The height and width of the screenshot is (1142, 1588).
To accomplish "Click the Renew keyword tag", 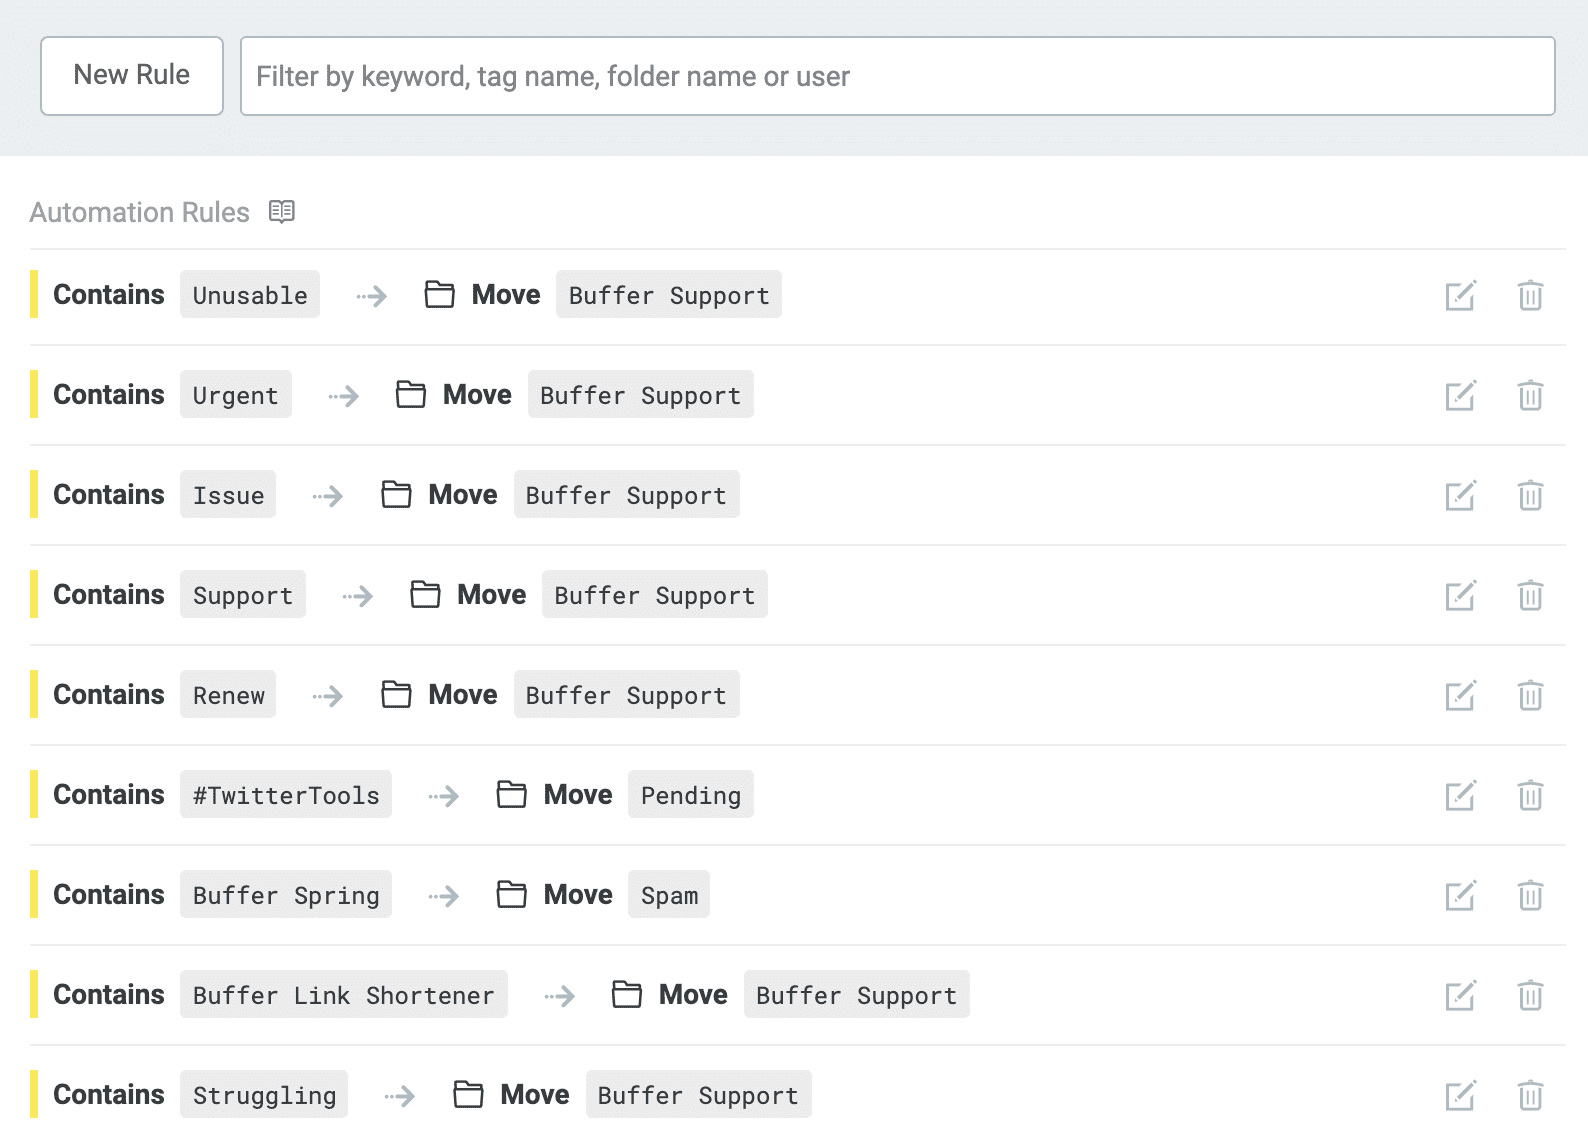I will [228, 694].
